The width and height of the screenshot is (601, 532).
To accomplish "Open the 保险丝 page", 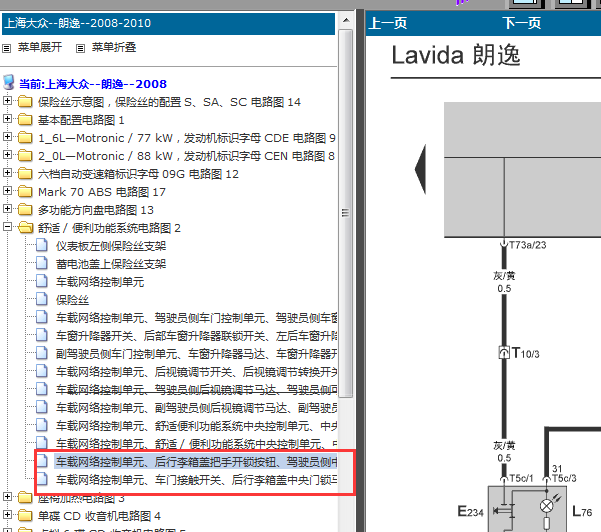I will point(72,300).
